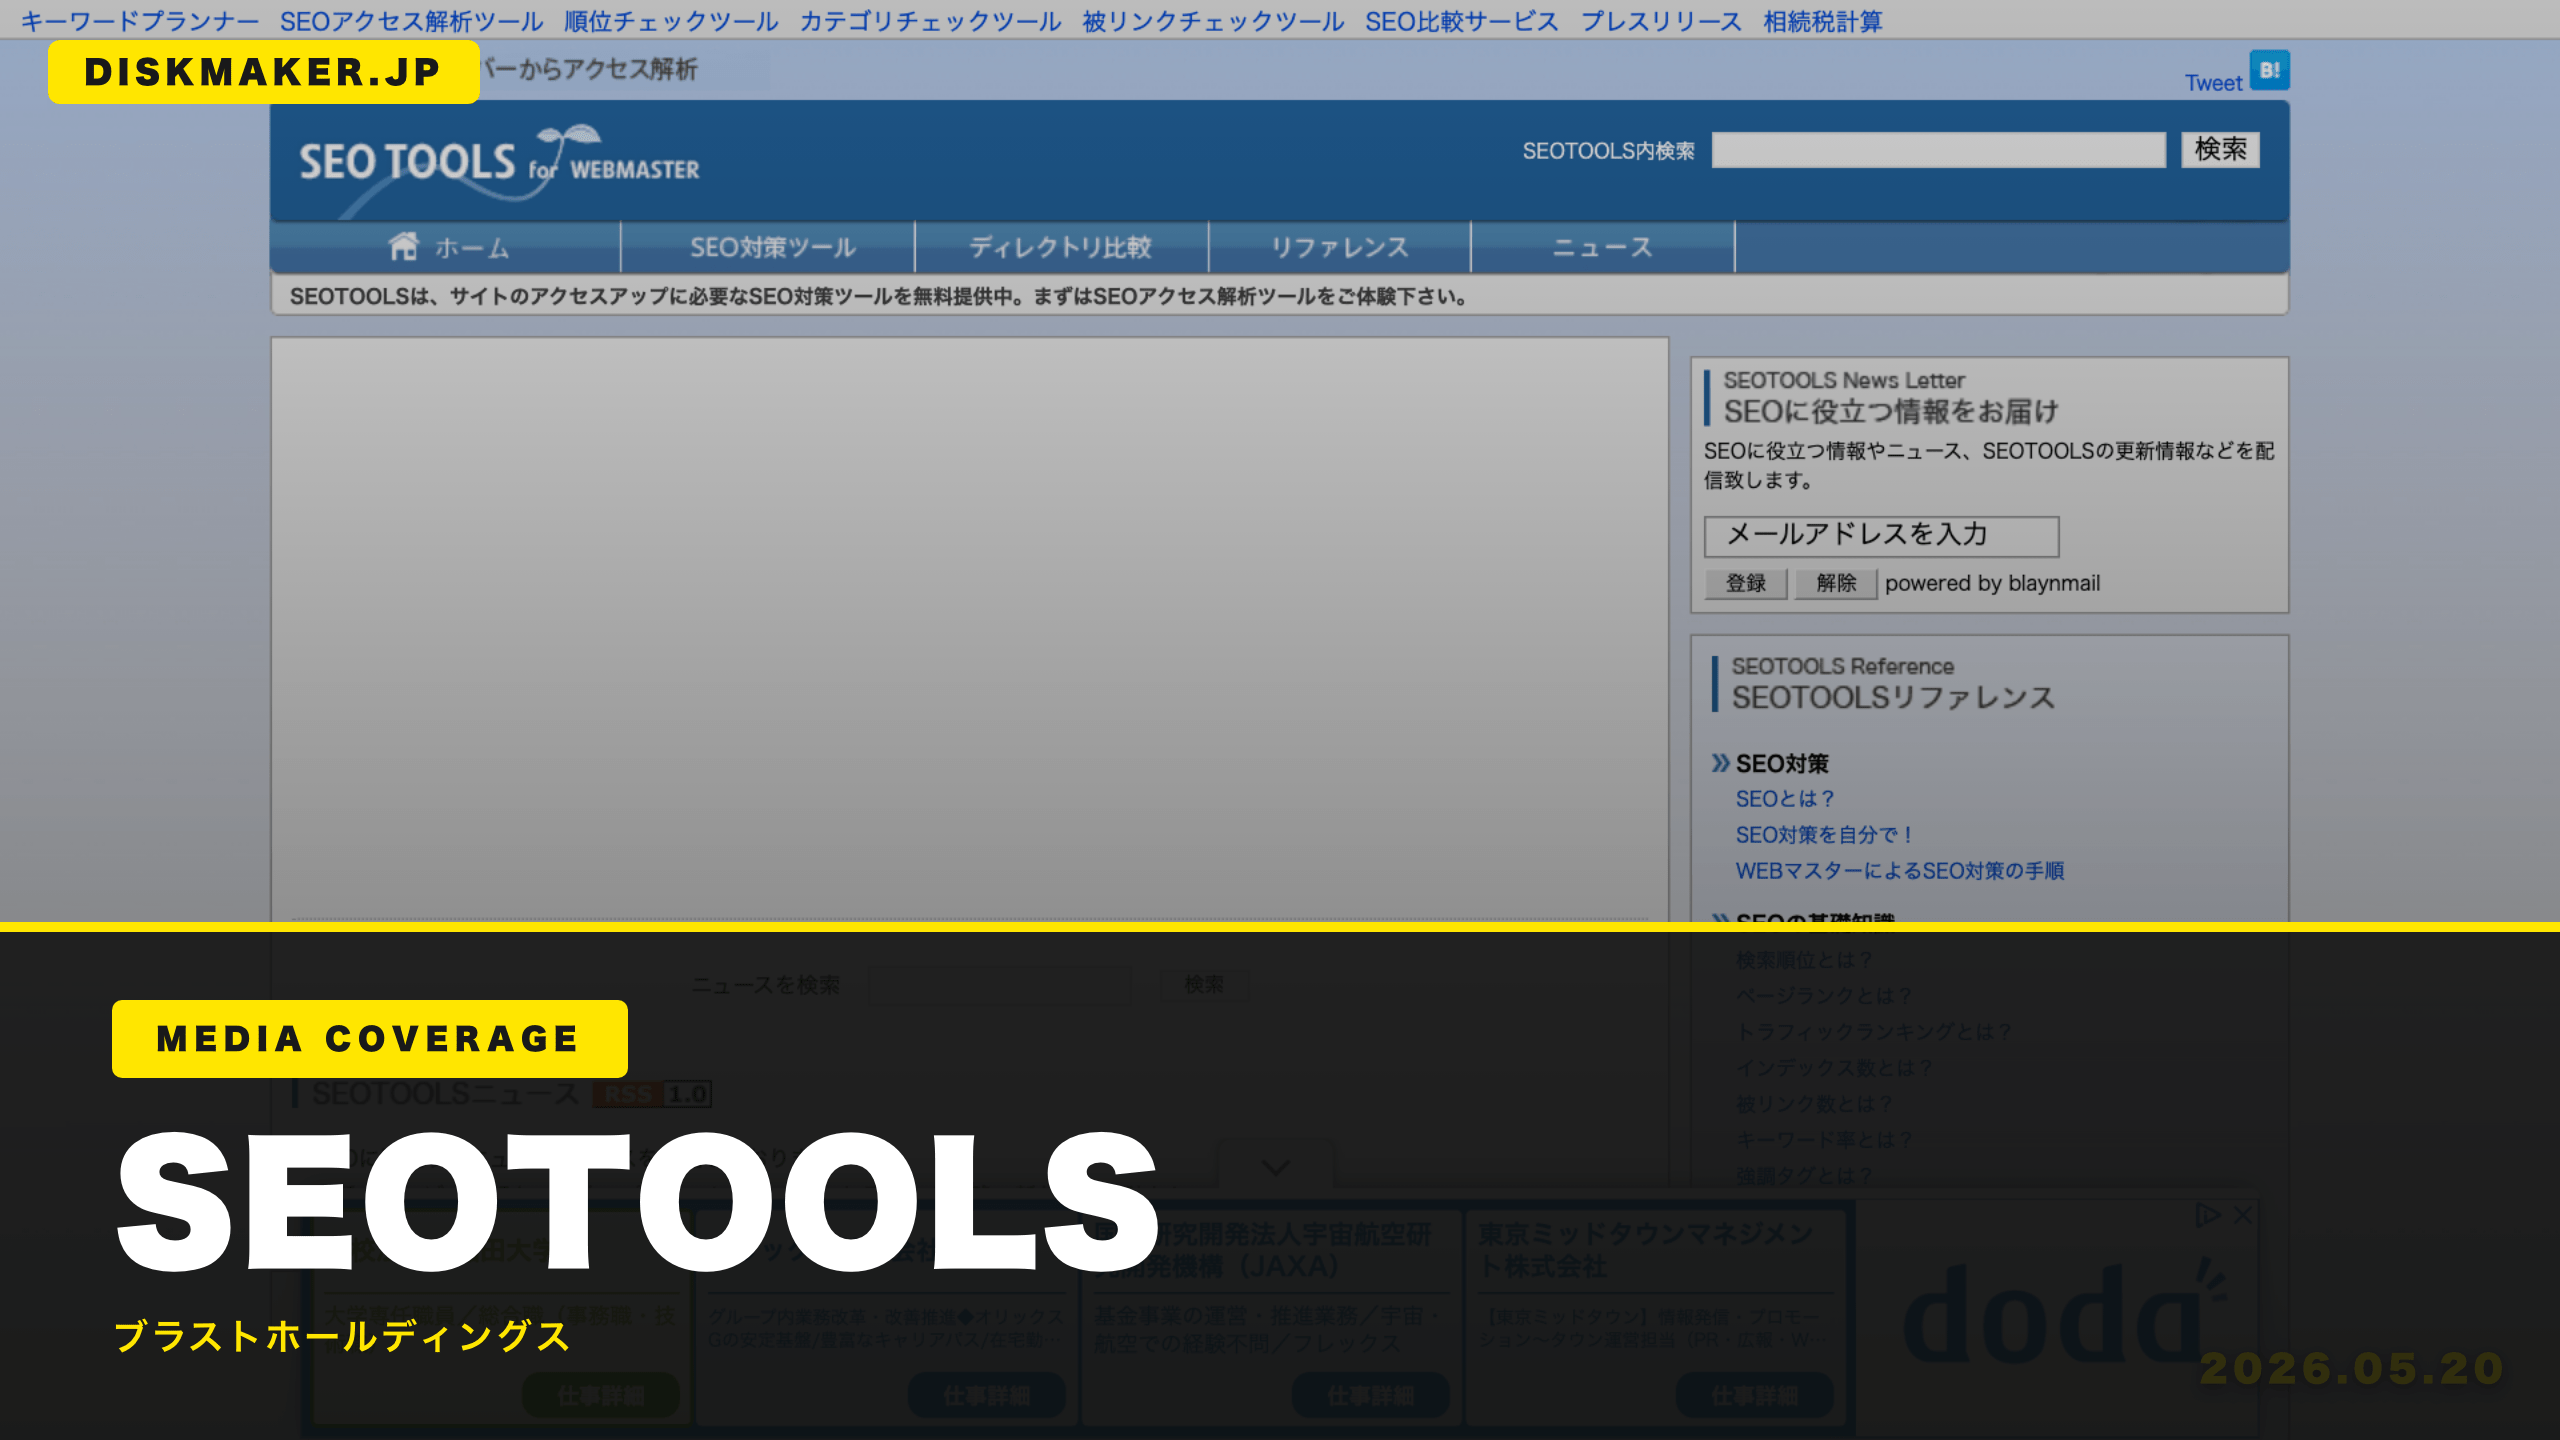Click the 解除 unsubscribe button
This screenshot has width=2560, height=1440.
coord(1836,583)
